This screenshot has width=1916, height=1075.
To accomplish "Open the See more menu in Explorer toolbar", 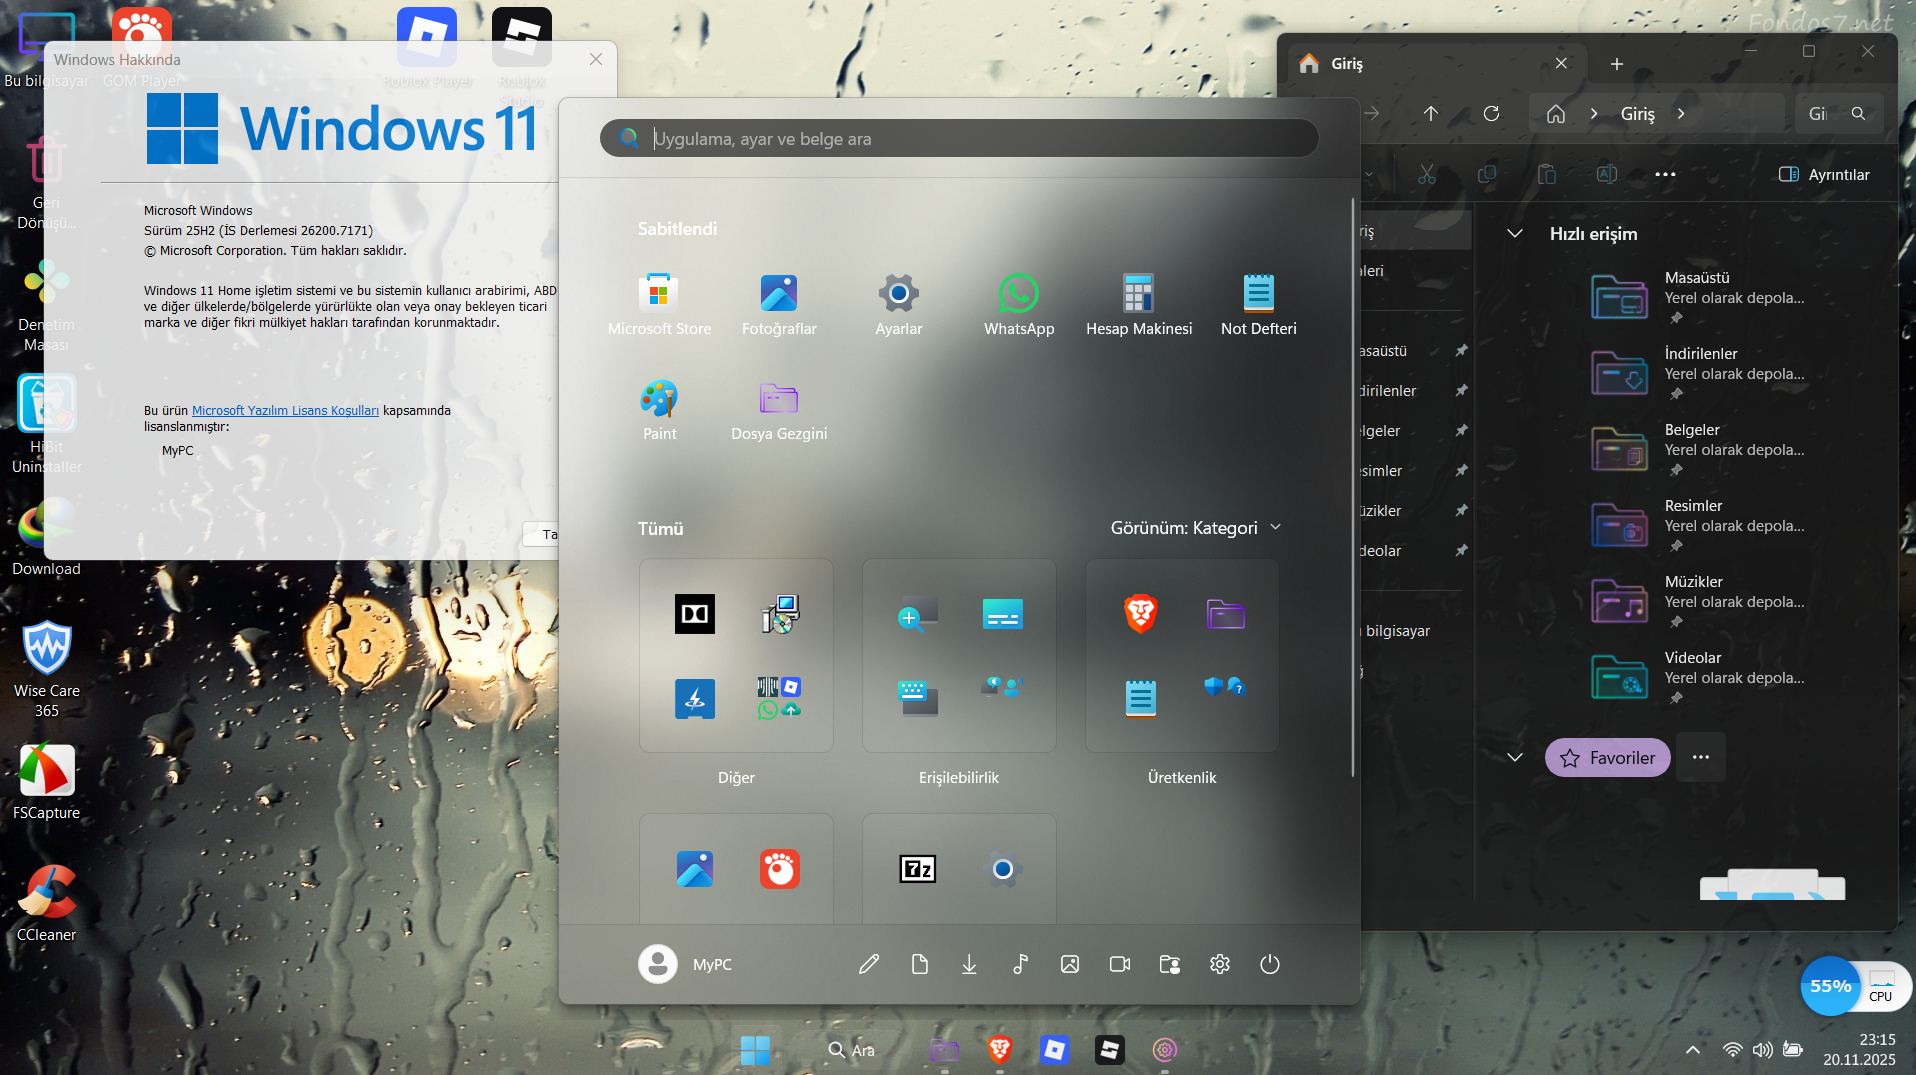I will coord(1665,174).
